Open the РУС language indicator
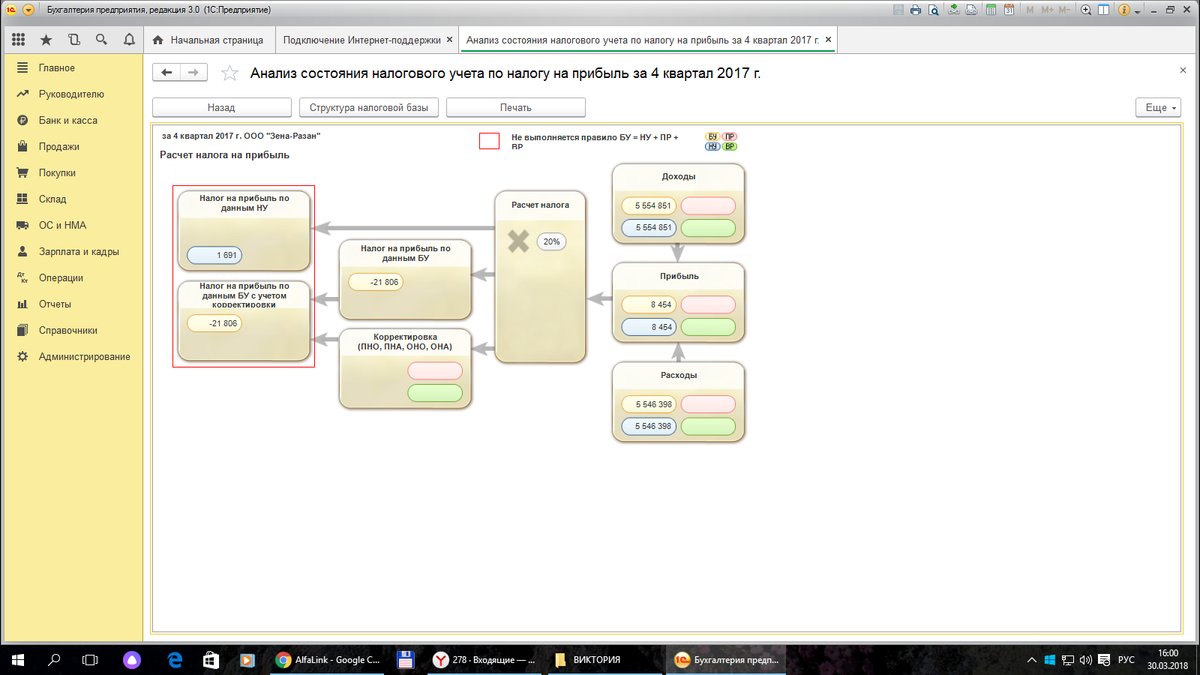The width and height of the screenshot is (1200, 675). 1125,660
